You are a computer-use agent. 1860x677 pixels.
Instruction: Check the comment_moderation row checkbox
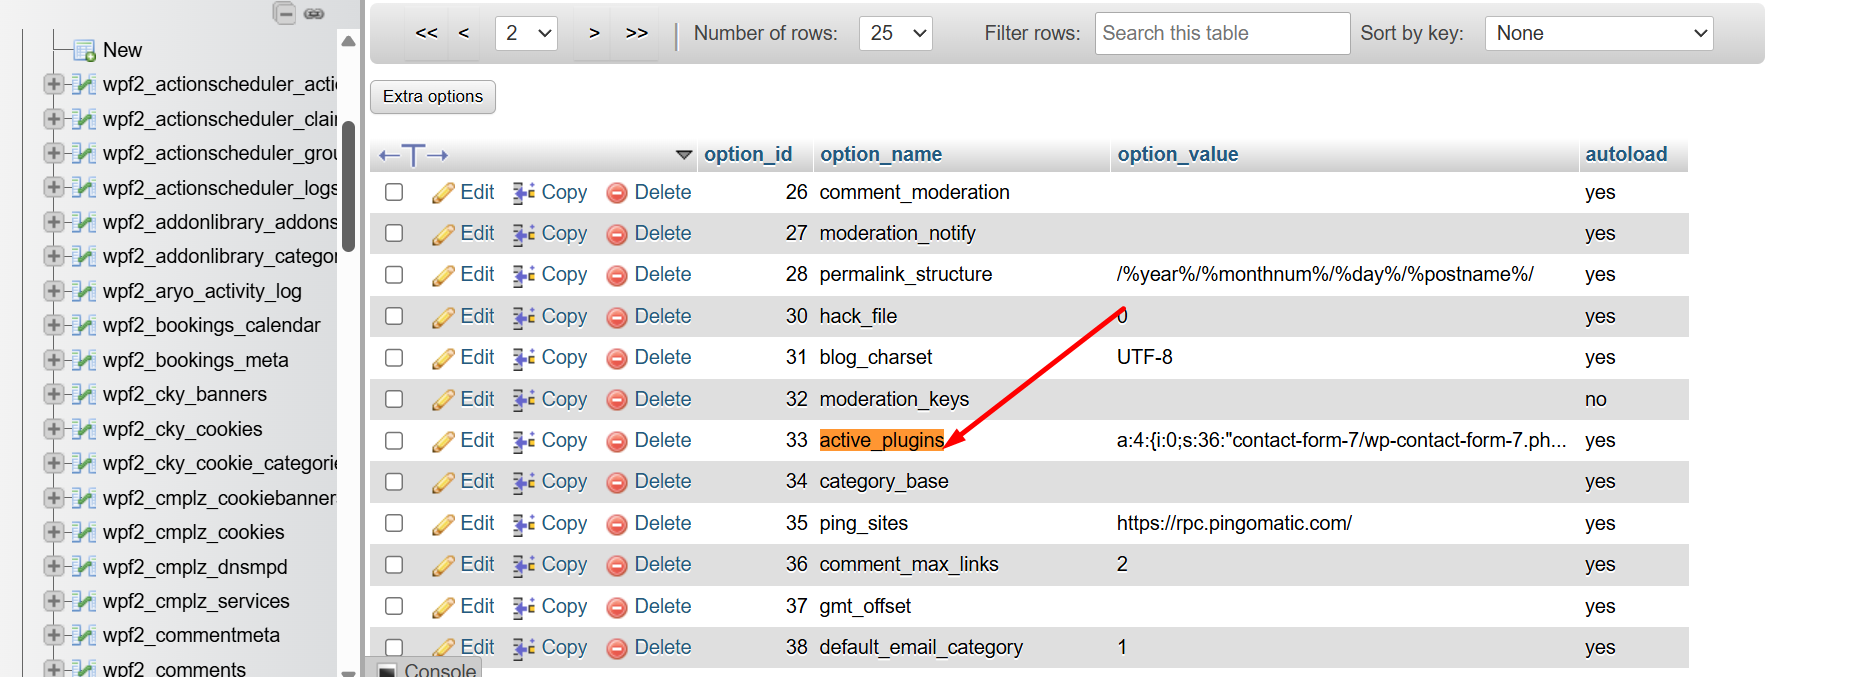tap(394, 192)
